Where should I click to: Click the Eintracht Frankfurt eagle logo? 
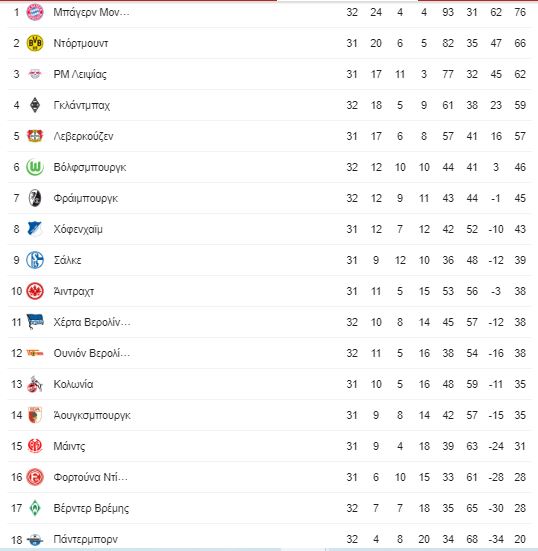point(35,291)
